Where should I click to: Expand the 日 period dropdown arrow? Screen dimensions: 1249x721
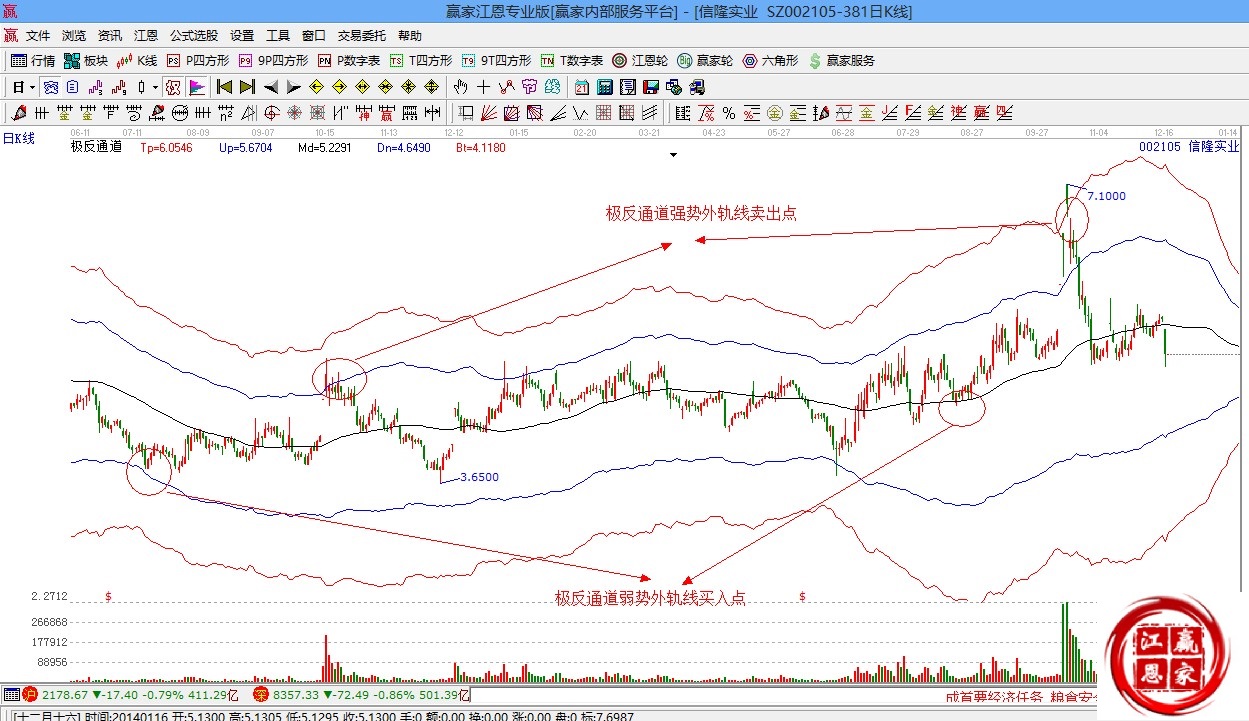tap(32, 87)
